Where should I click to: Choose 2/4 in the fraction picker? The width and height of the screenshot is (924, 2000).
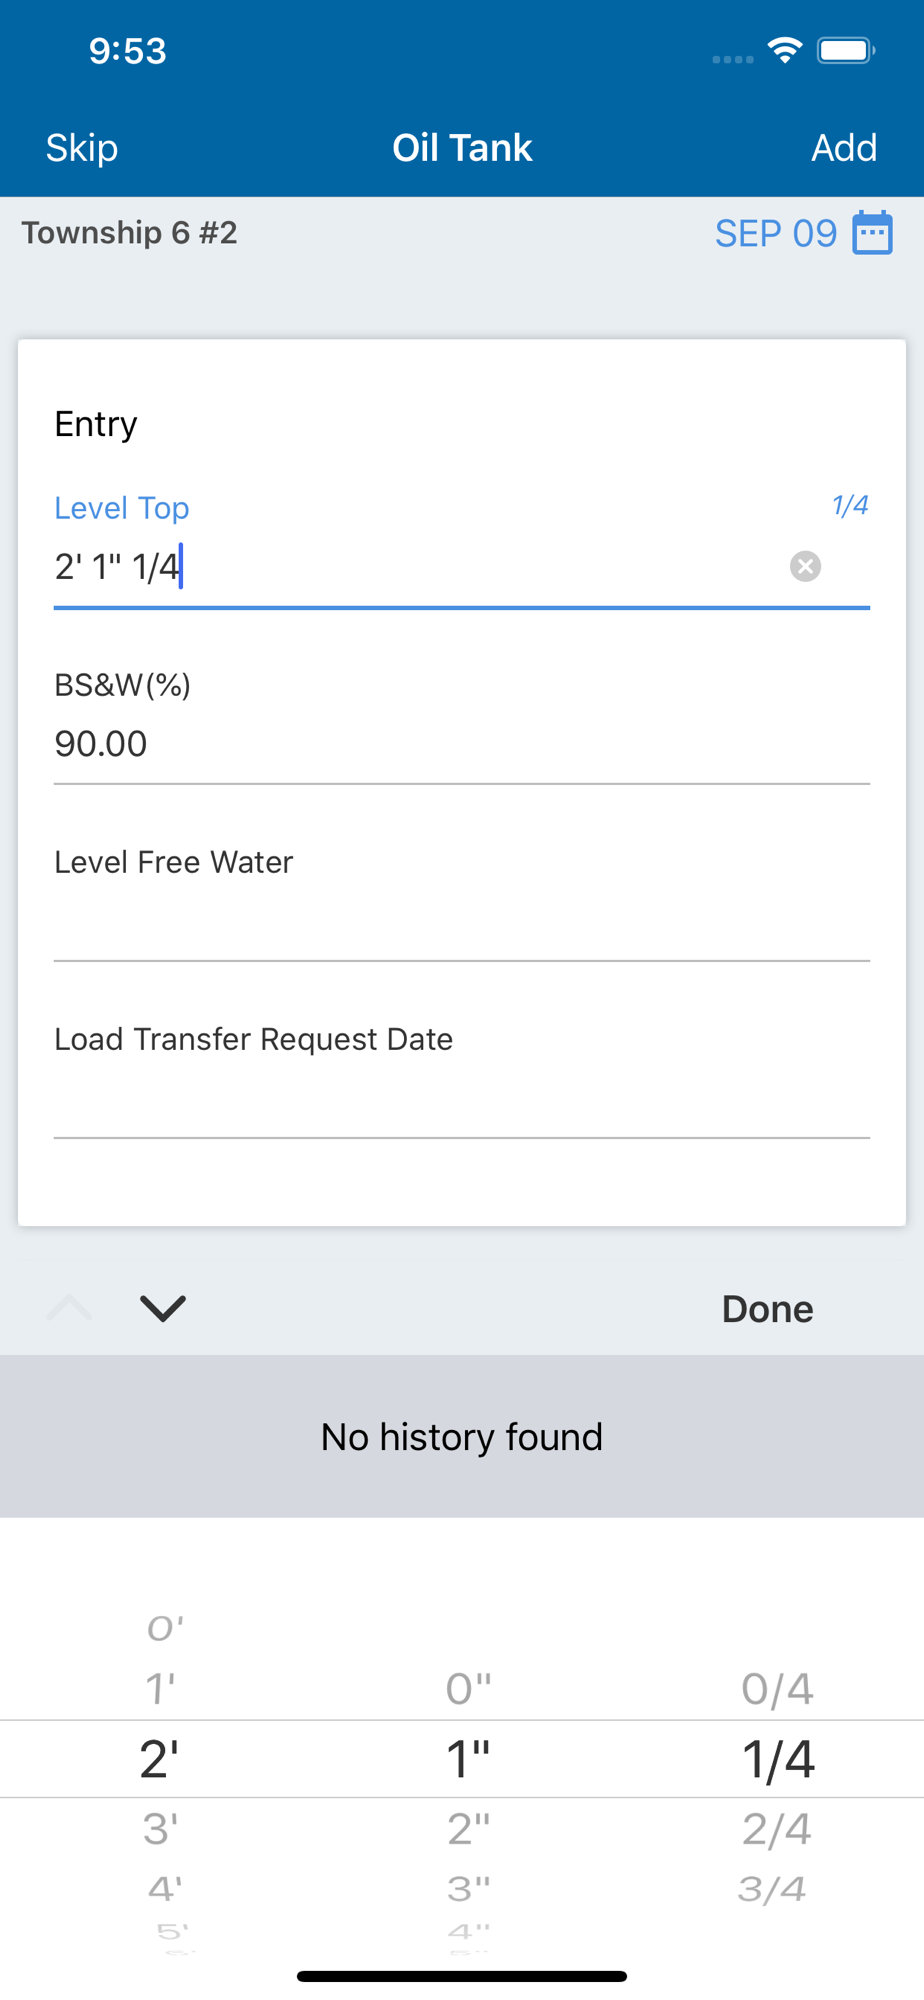pyautogui.click(x=777, y=1829)
